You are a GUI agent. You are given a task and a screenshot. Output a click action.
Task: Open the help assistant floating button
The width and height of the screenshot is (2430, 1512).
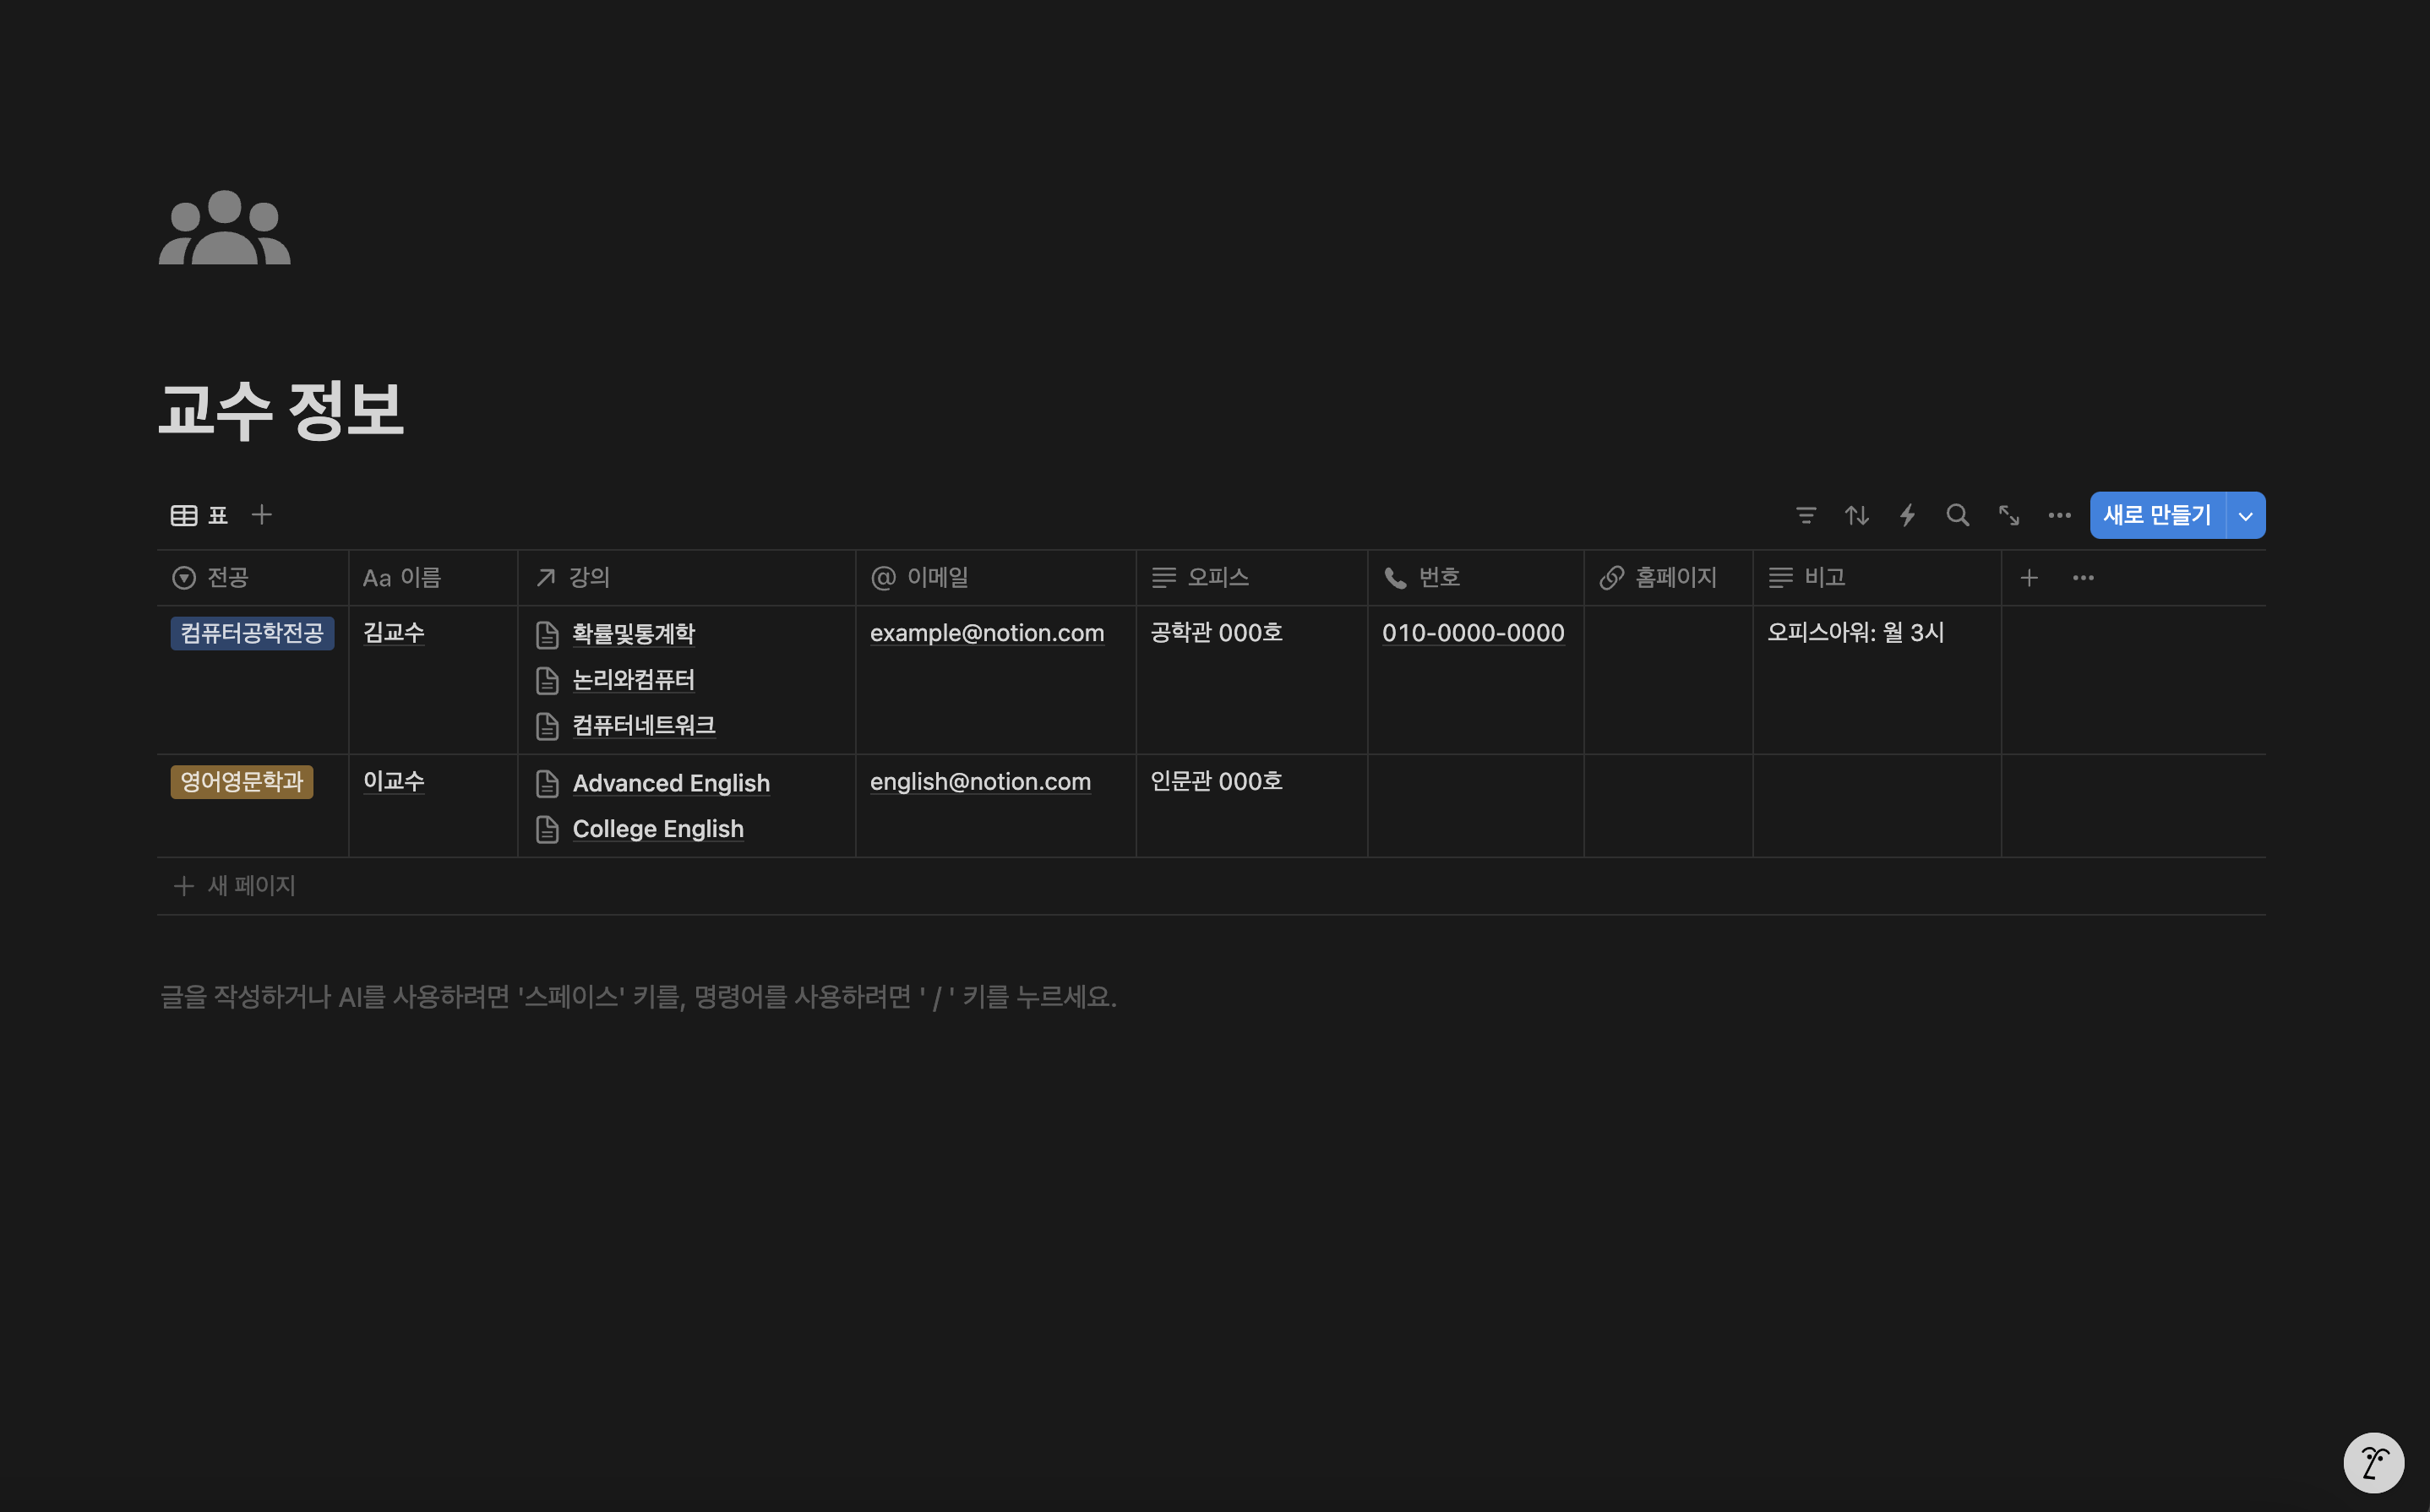coord(2372,1462)
